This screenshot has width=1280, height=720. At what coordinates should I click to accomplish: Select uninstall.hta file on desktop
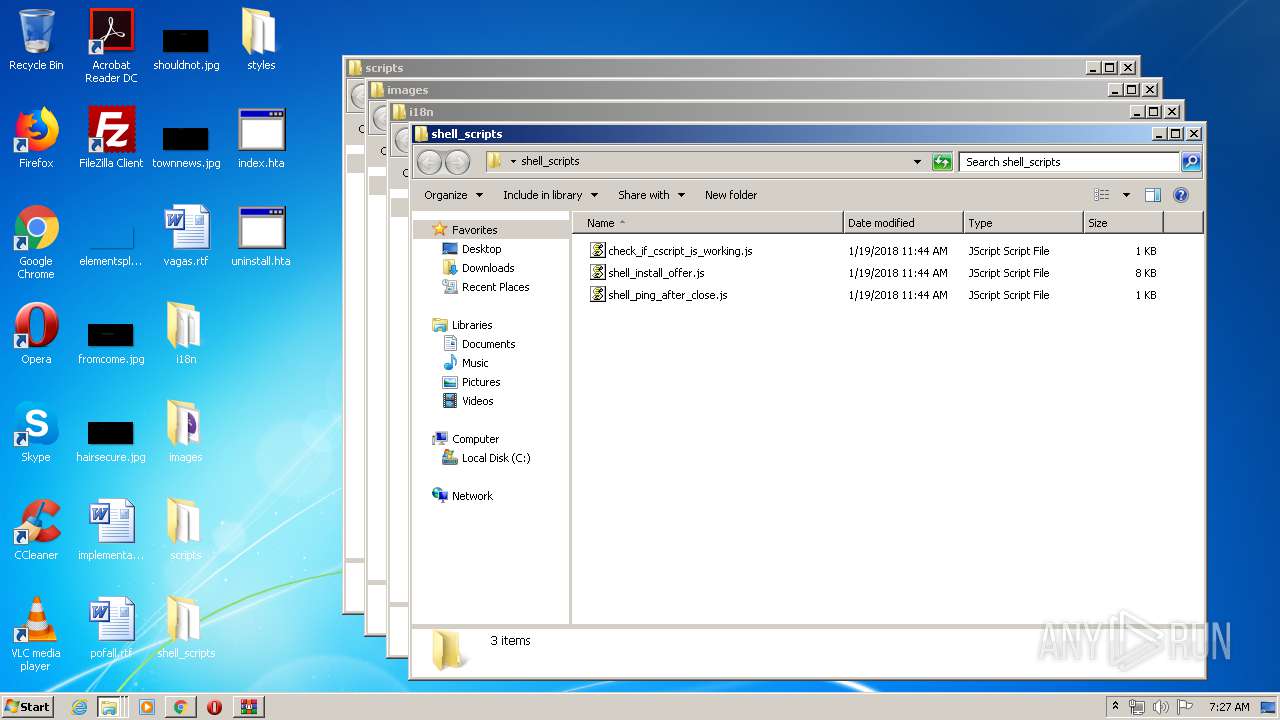(261, 236)
